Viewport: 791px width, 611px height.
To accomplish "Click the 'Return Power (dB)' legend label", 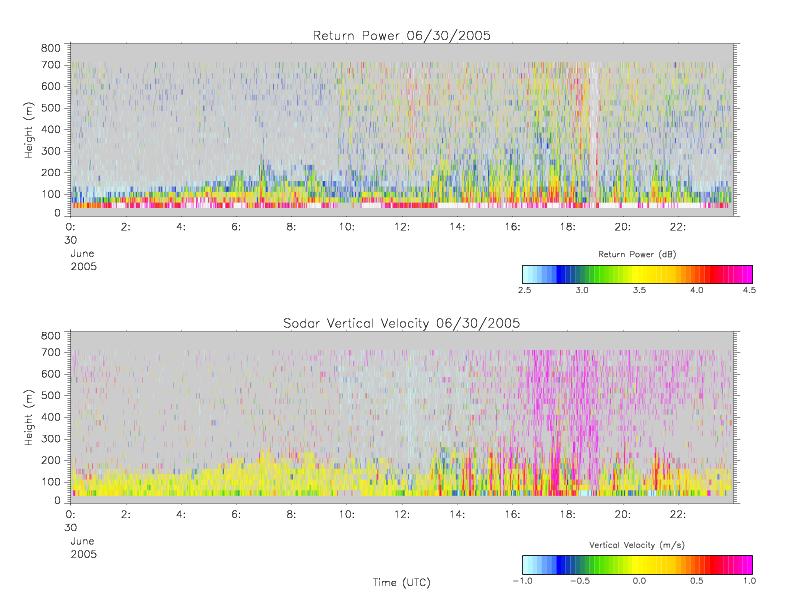I will (637, 254).
